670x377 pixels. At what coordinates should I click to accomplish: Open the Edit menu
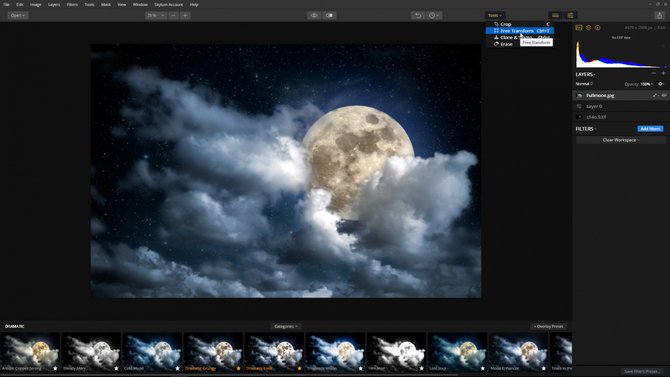(20, 4)
